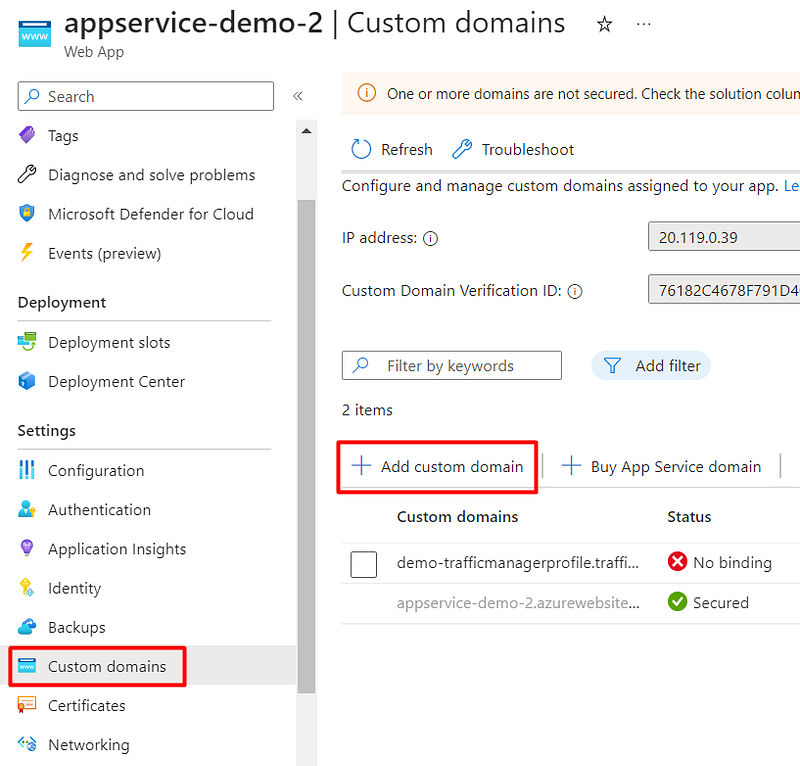The width and height of the screenshot is (800, 766).
Task: Click the Filter by keywords box
Action: click(x=452, y=365)
